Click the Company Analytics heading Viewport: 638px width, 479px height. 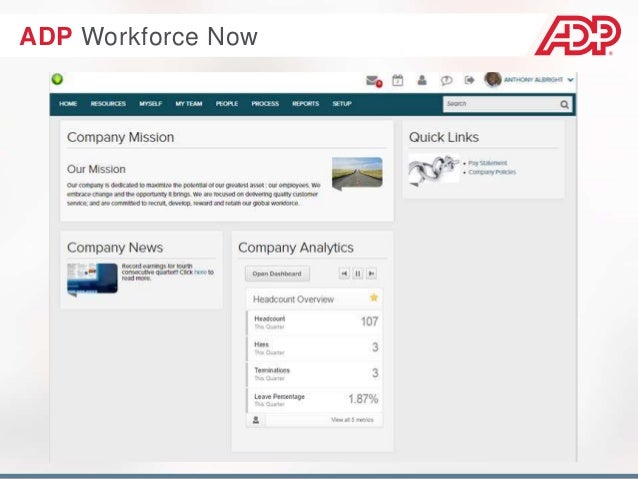[x=296, y=247]
